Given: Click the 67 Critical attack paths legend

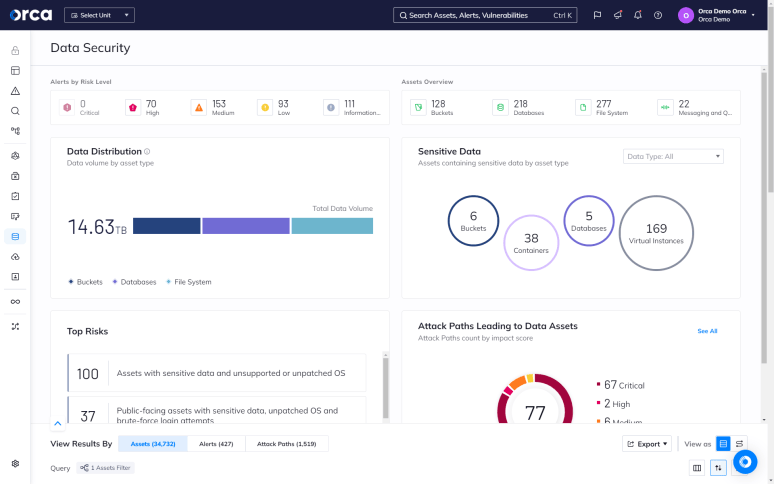Looking at the screenshot, I should pyautogui.click(x=621, y=385).
